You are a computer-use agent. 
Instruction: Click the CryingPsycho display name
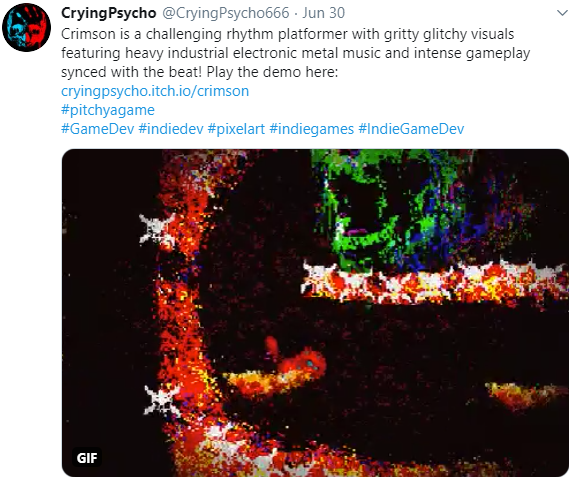point(109,13)
